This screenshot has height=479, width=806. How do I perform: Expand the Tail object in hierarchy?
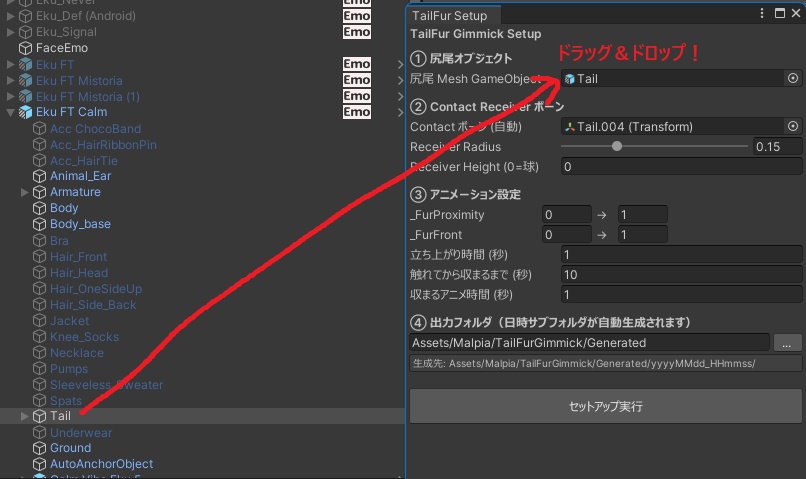[24, 416]
